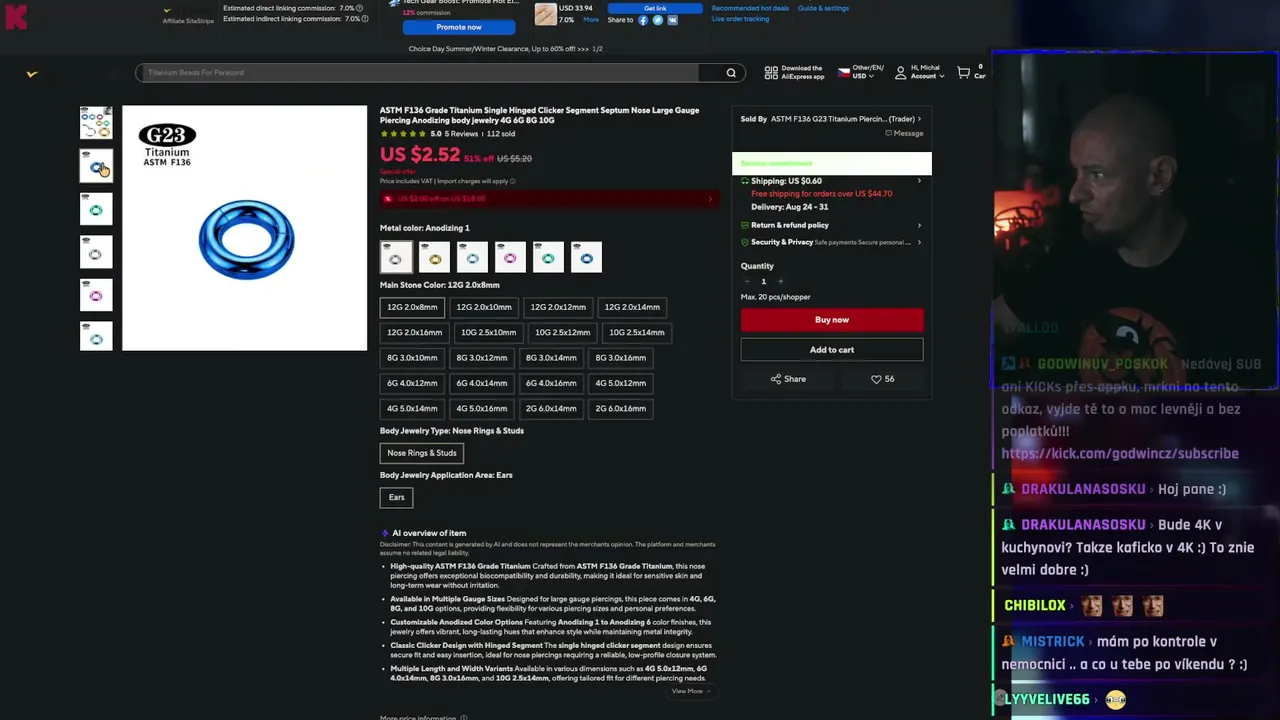
Task: Open Recommended hot deals link
Action: click(x=750, y=8)
